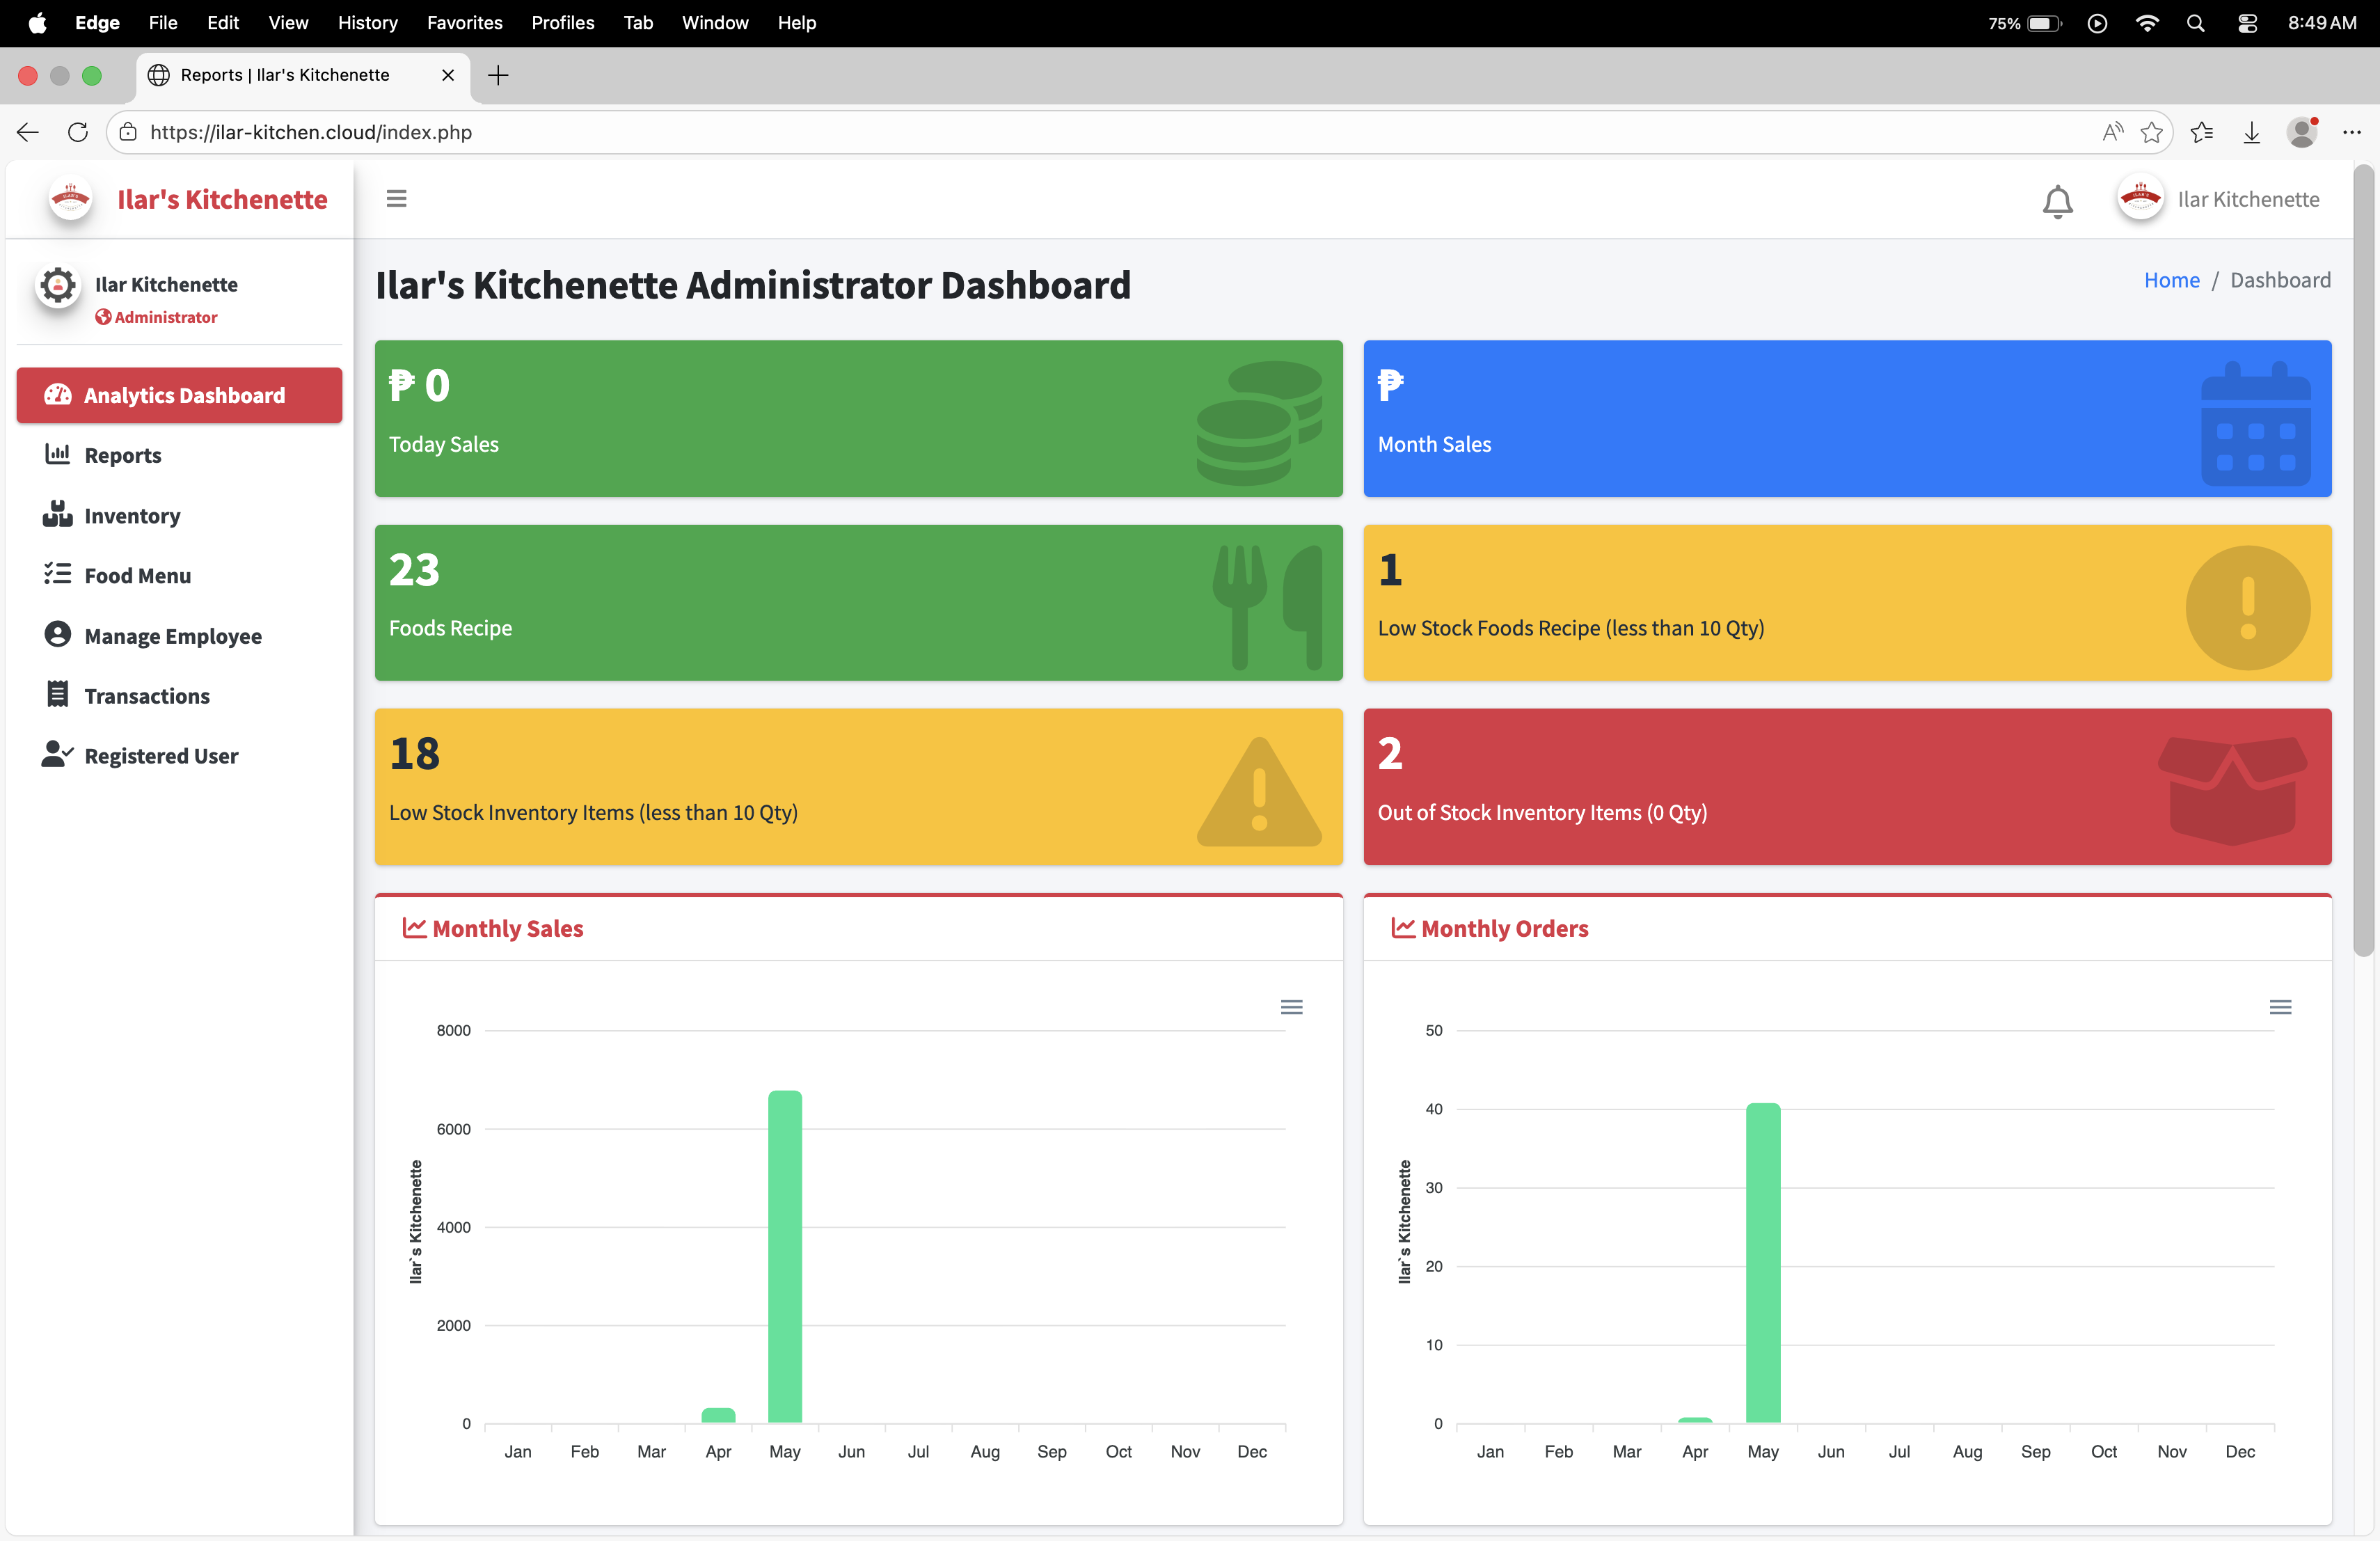Click the notification bell icon

[x=2057, y=201]
